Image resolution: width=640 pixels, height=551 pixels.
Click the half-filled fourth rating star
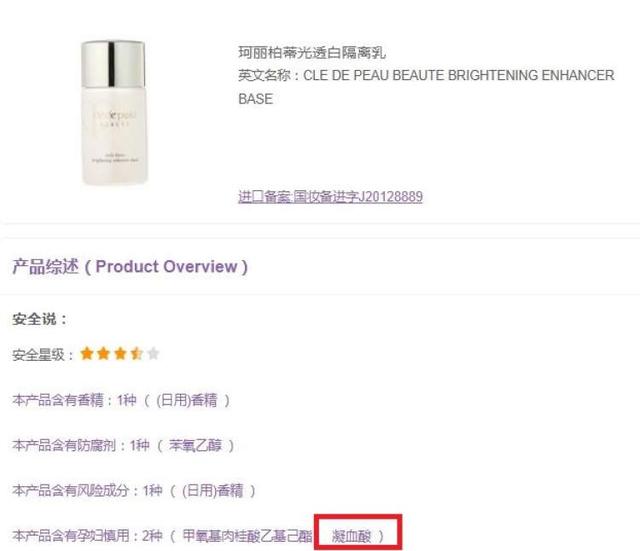tap(136, 353)
